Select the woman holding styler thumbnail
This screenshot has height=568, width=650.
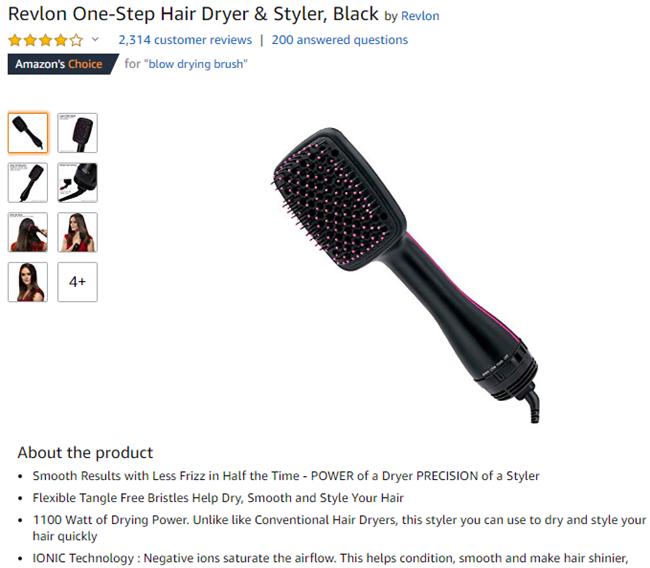(78, 232)
